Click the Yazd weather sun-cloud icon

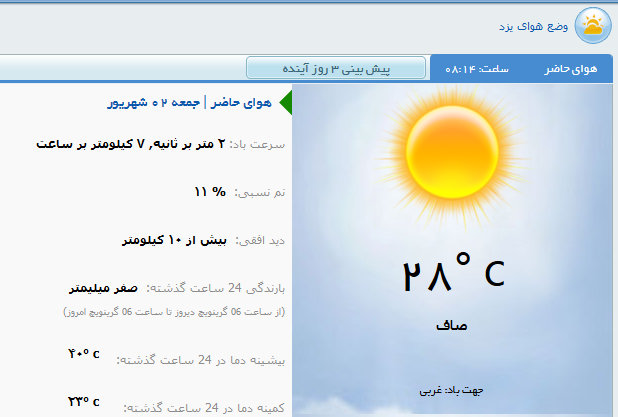coord(593,25)
